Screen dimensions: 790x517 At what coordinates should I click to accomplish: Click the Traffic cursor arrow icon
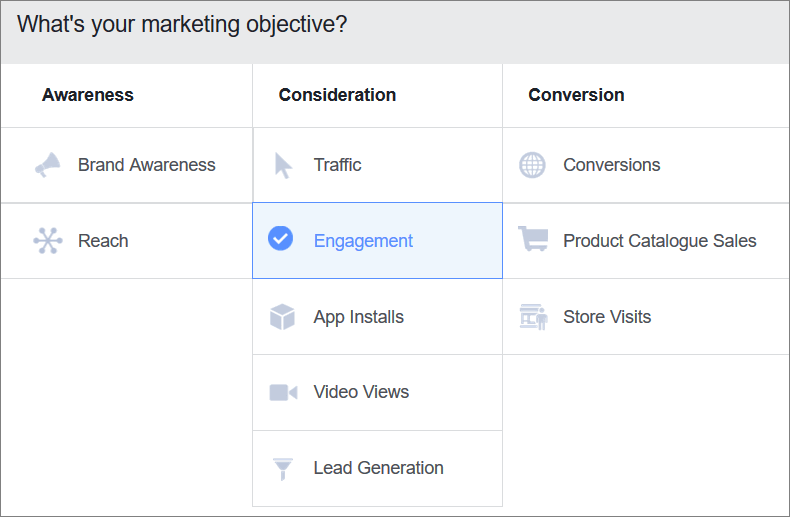pyautogui.click(x=283, y=165)
